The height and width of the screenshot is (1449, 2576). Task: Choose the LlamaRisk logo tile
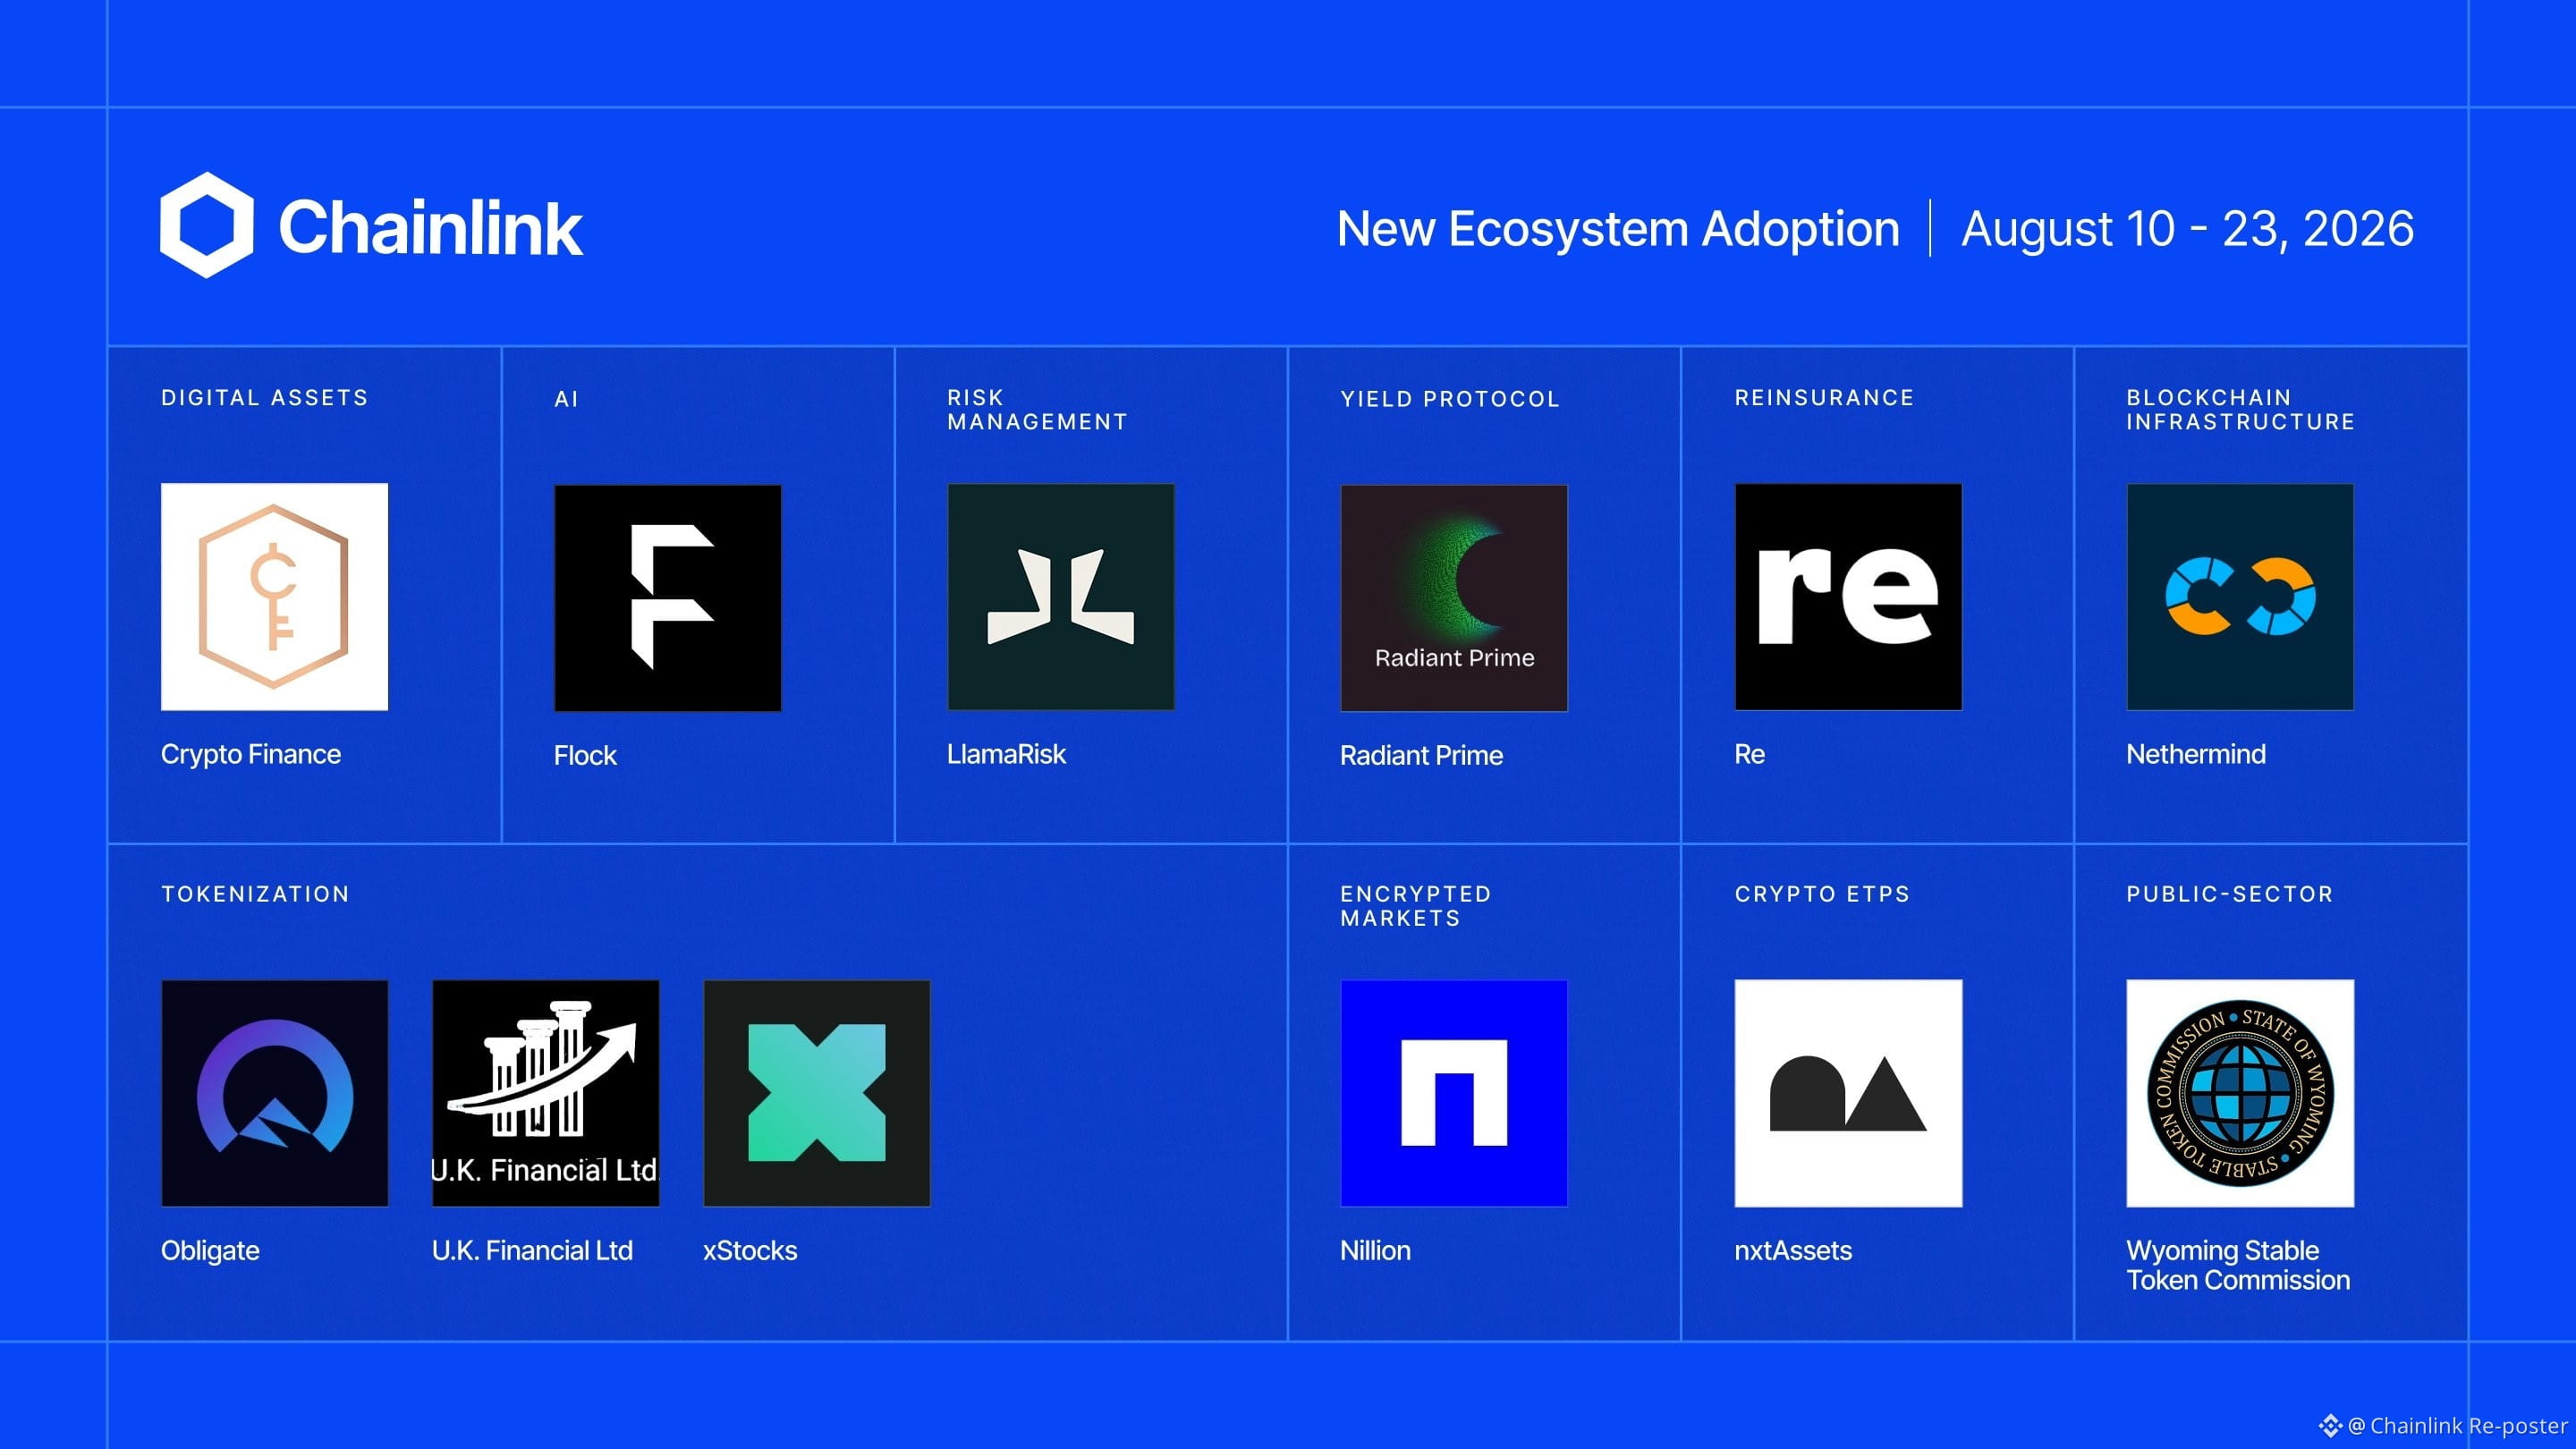(x=1061, y=597)
